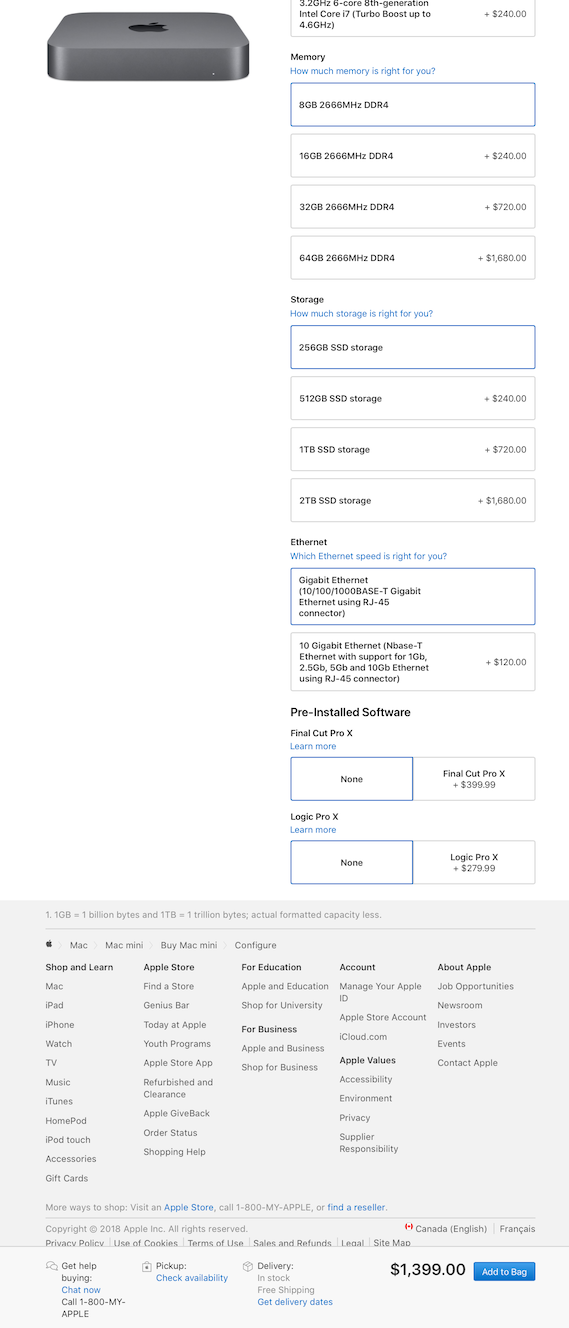This screenshot has width=569, height=1328.
Task: Click Configure breadcrumb item
Action: (x=256, y=945)
